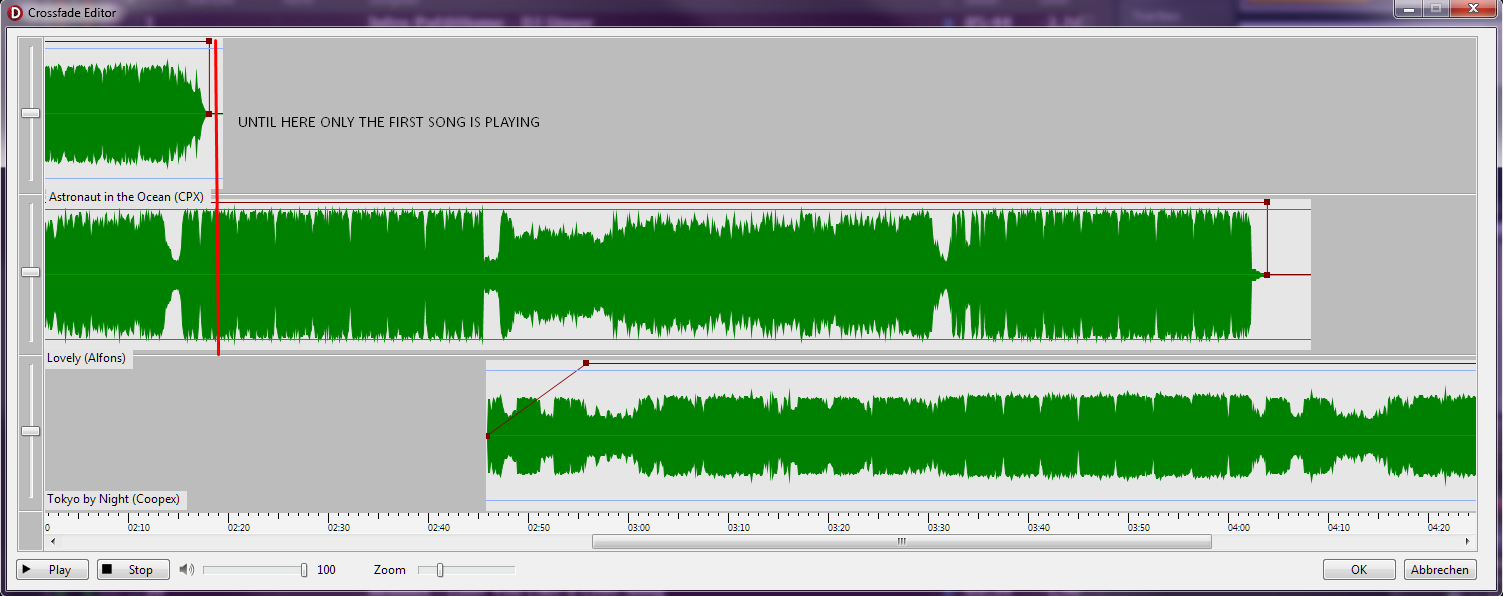Click the Crossfade Editor app icon in title bar
1503x596 pixels.
point(15,13)
